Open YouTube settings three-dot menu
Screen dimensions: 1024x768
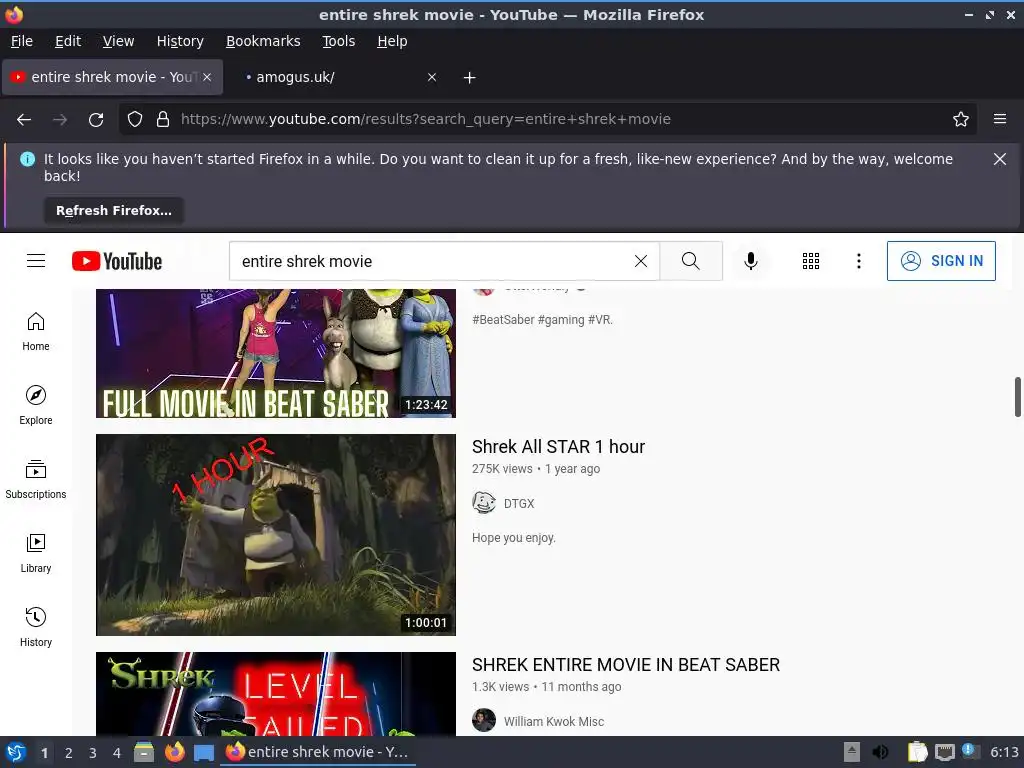tap(859, 261)
